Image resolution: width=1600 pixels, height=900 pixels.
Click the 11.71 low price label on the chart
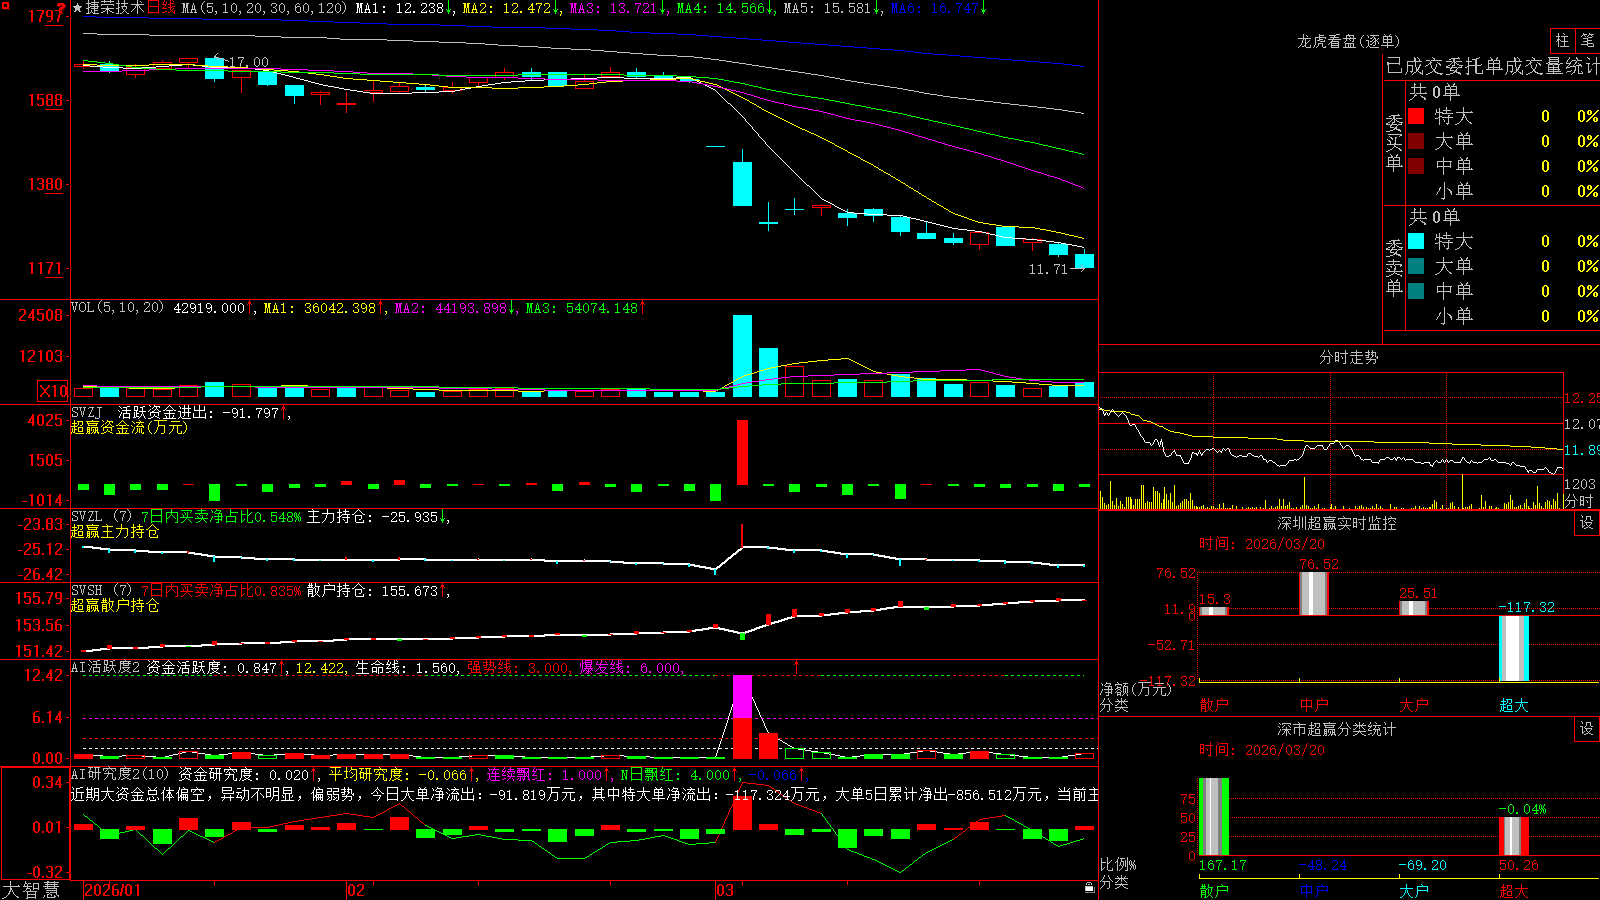point(1048,269)
